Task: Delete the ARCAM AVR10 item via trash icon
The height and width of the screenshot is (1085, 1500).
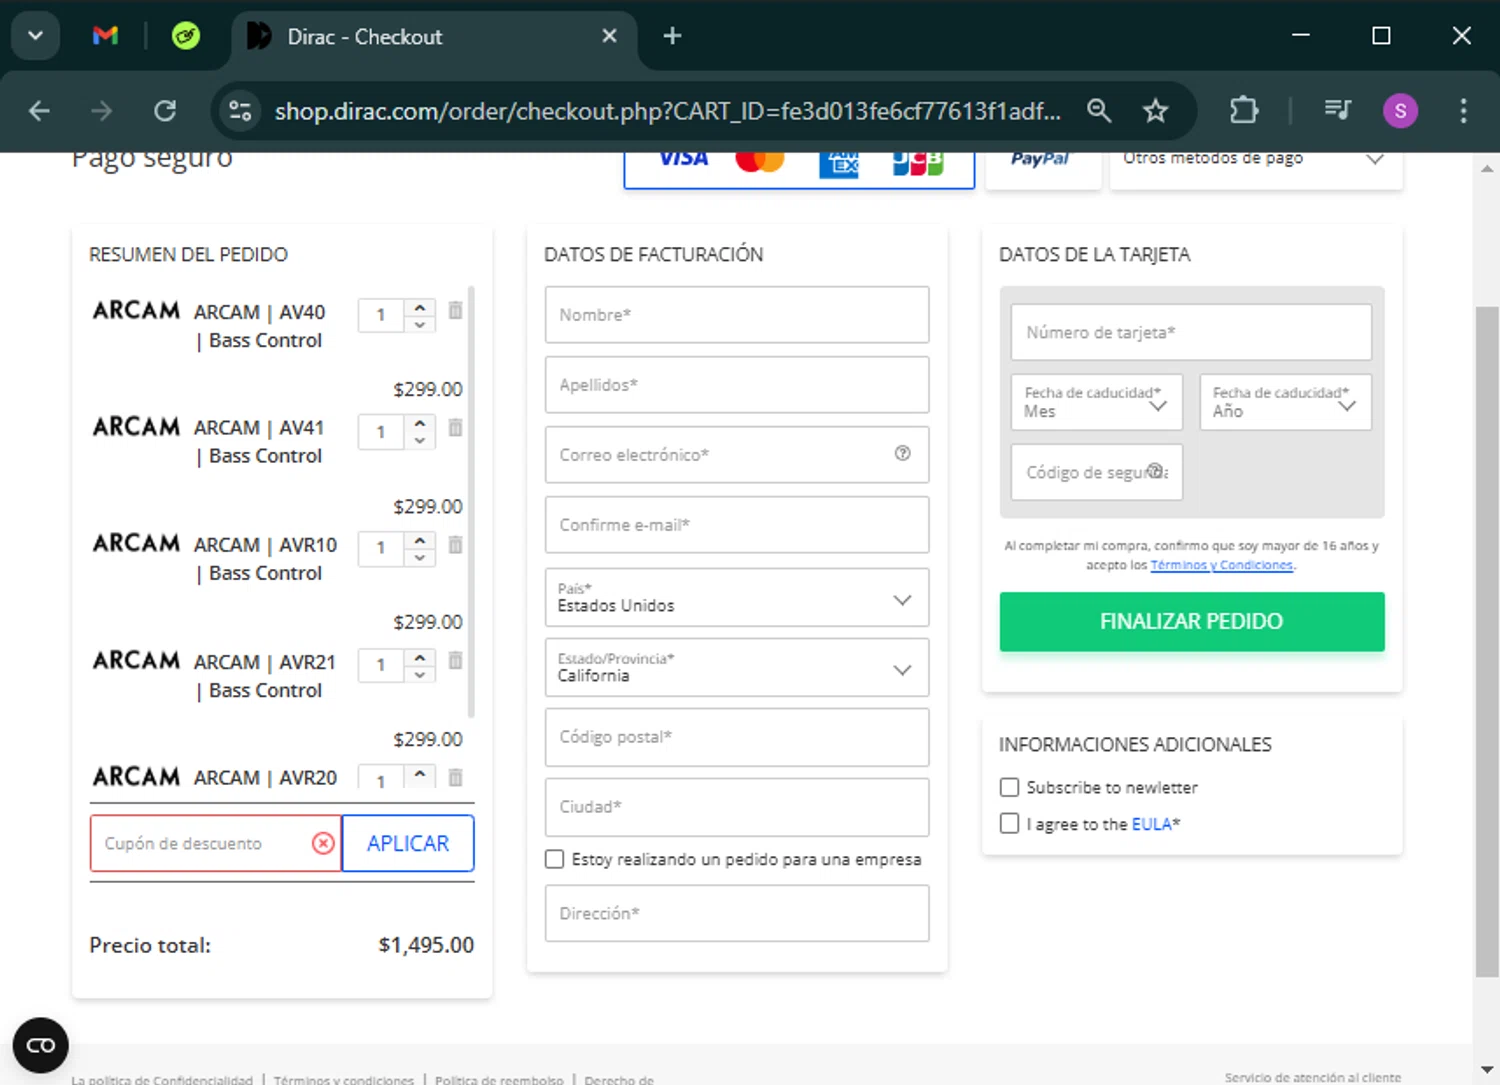Action: pyautogui.click(x=455, y=545)
